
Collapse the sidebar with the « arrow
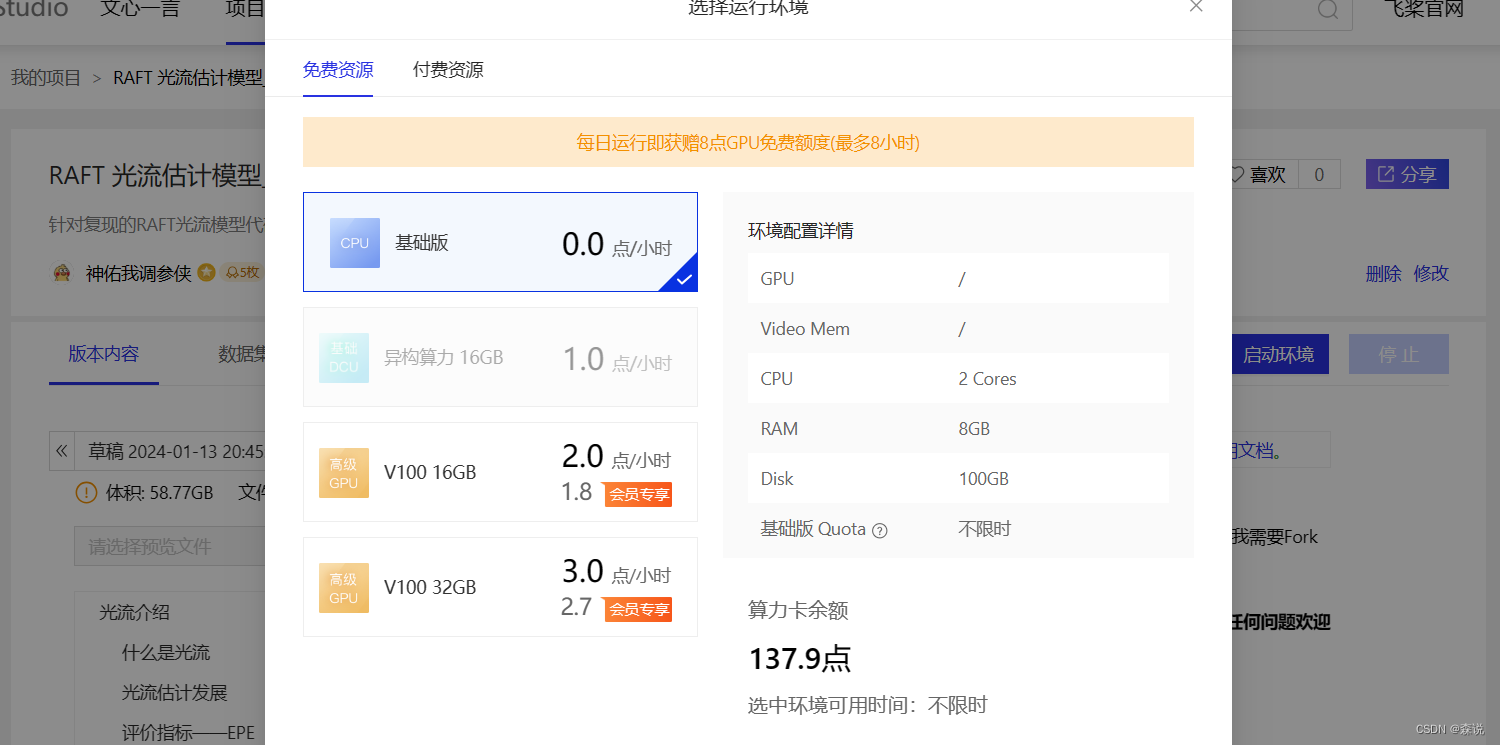click(61, 450)
